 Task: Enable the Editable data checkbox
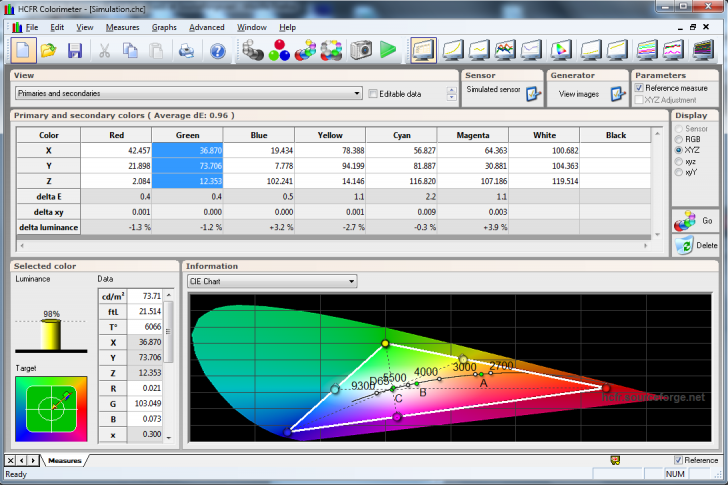tap(374, 94)
